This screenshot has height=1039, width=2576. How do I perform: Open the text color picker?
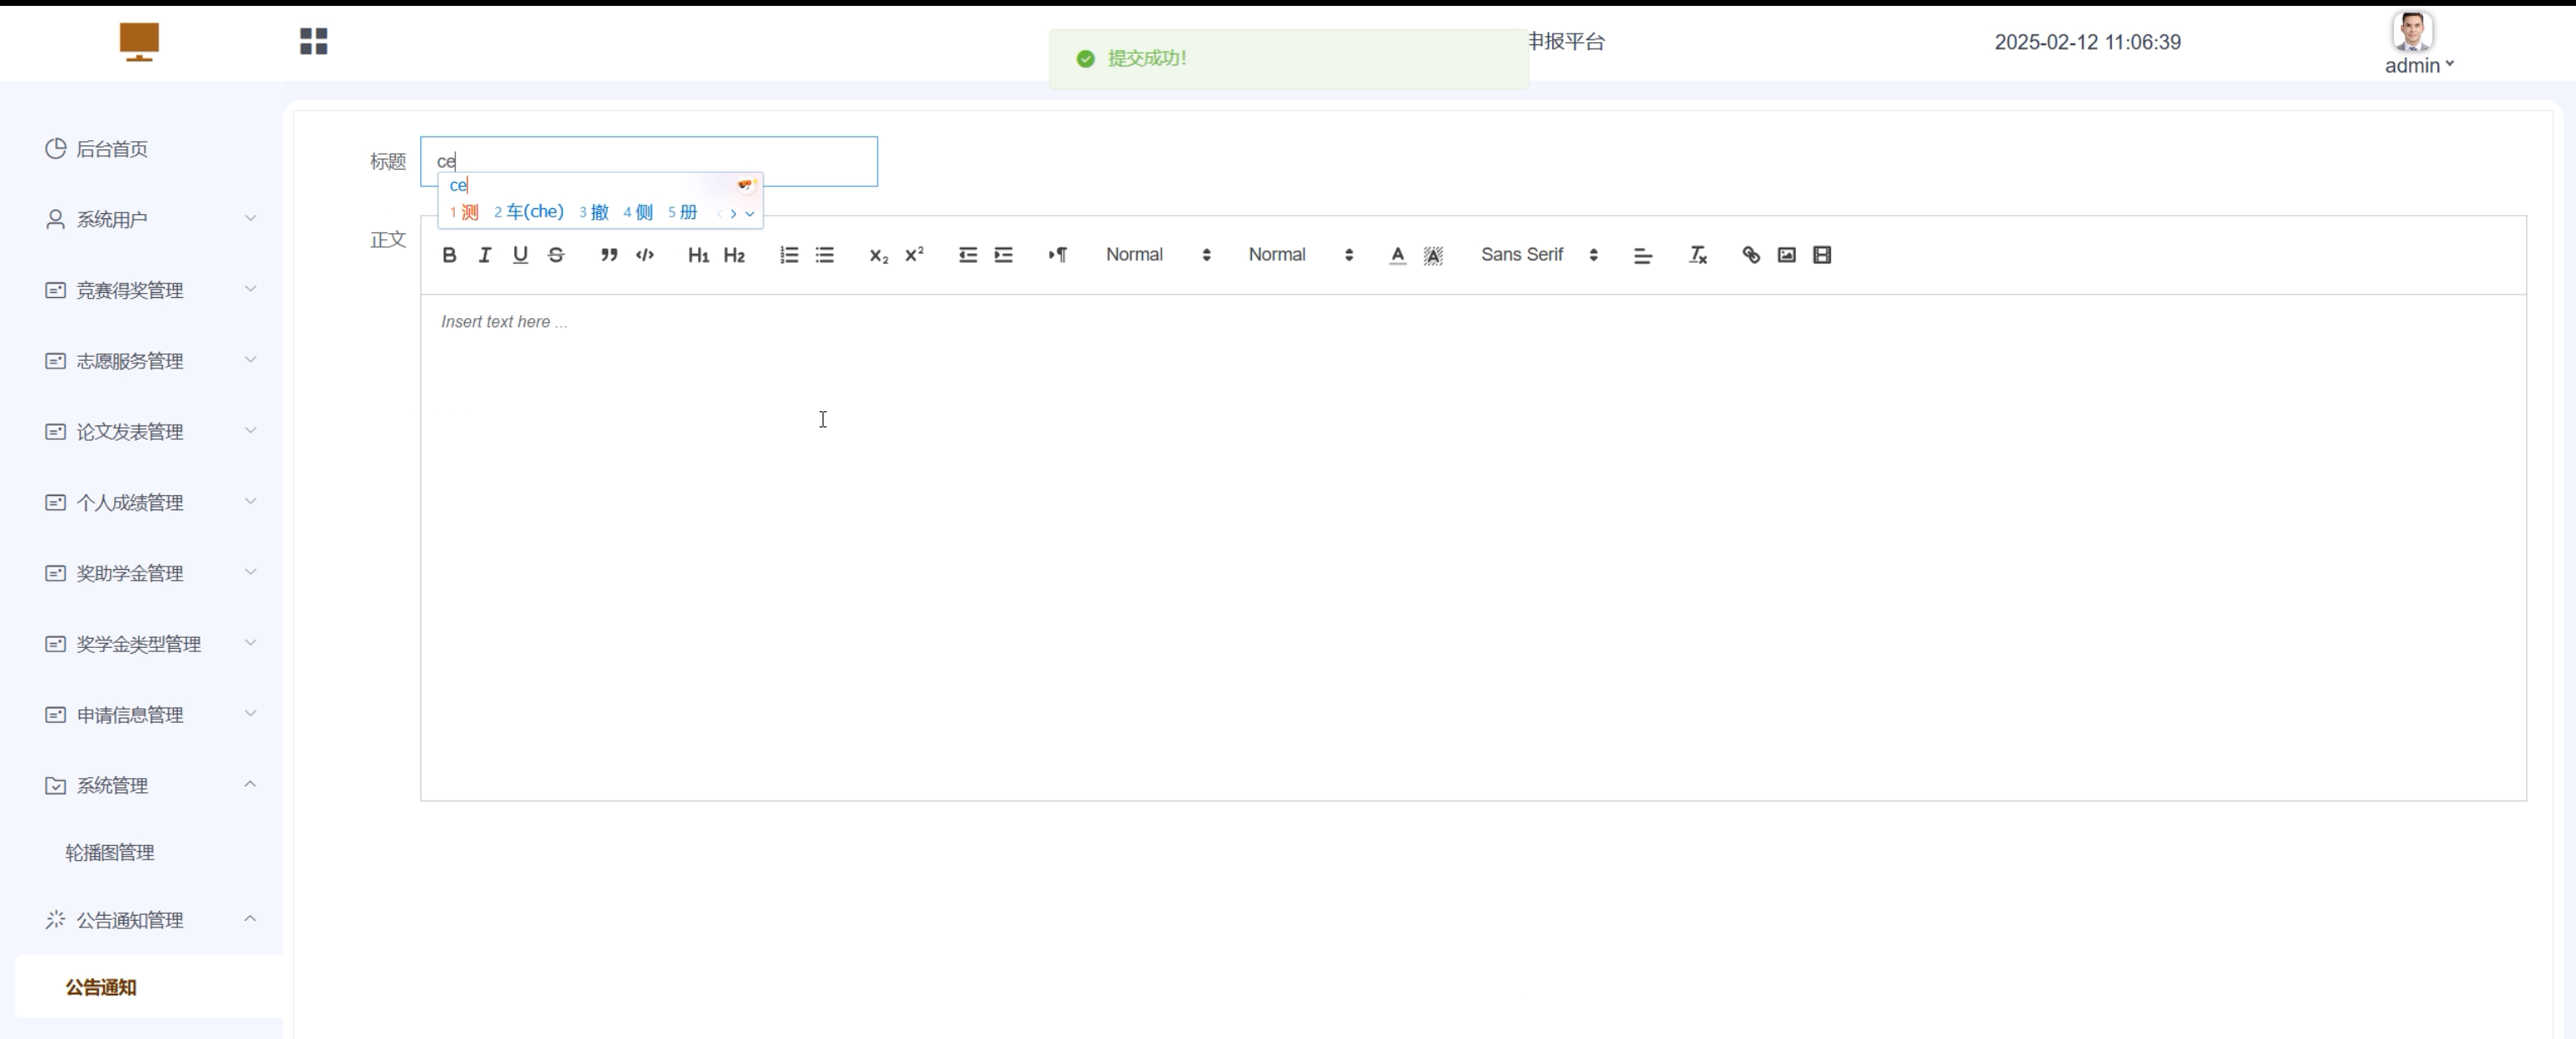[x=1397, y=255]
